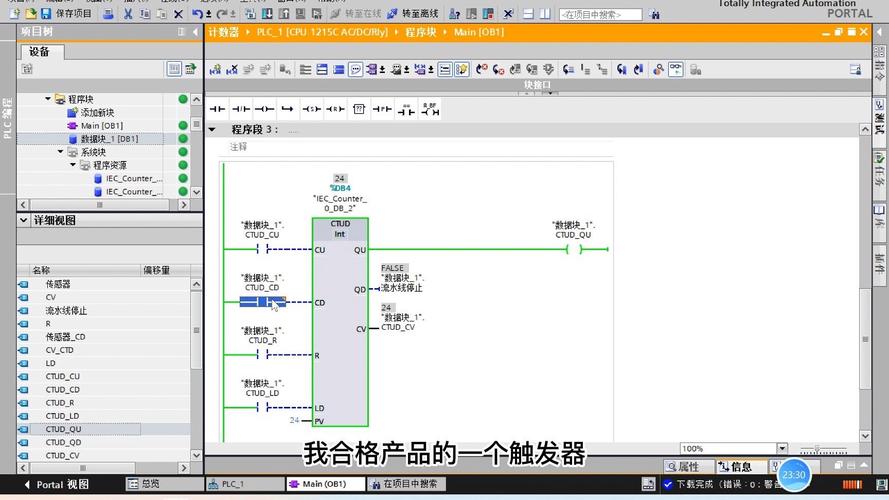
Task: Click the PV value 24 on counter
Action: [x=294, y=420]
